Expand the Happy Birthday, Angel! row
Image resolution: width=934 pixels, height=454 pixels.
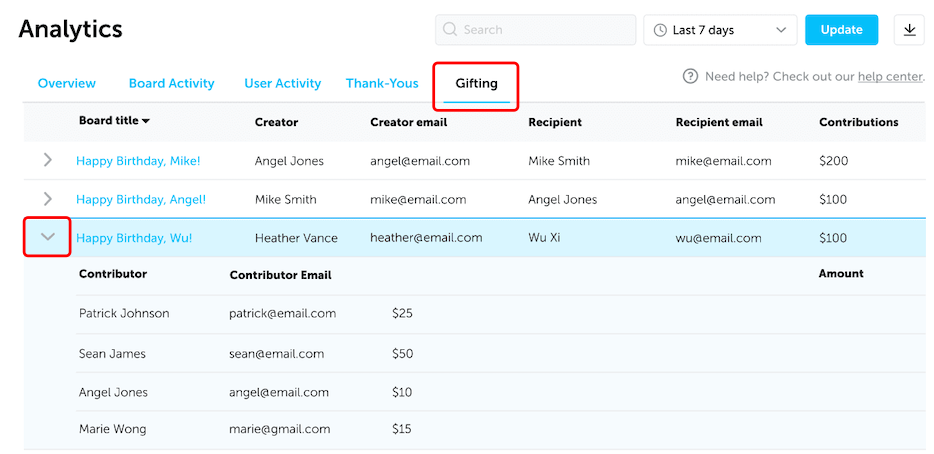click(48, 199)
